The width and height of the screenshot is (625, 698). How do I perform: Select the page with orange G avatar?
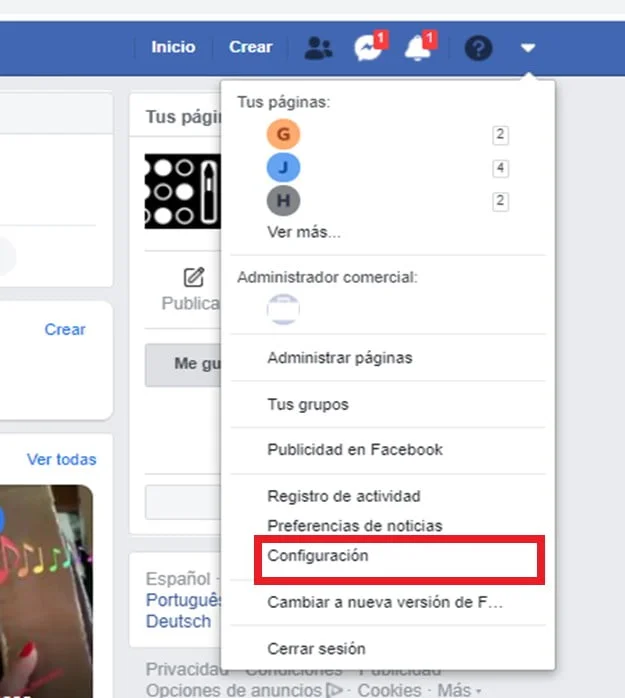coord(283,134)
